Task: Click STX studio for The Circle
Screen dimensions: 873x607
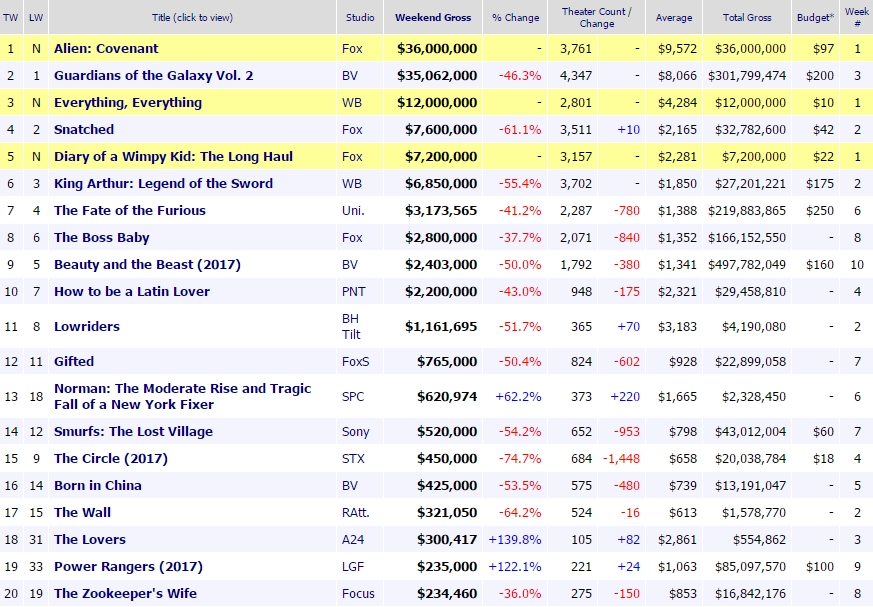Action: (353, 458)
